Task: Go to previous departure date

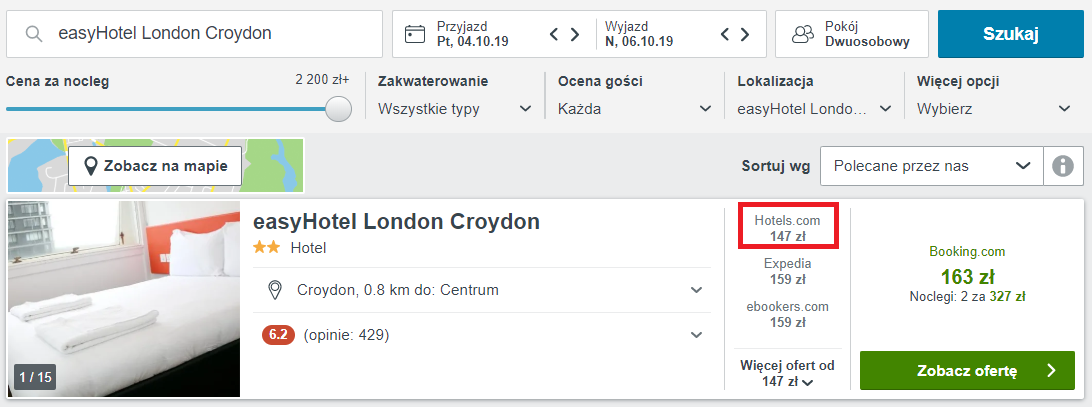Action: (x=726, y=34)
